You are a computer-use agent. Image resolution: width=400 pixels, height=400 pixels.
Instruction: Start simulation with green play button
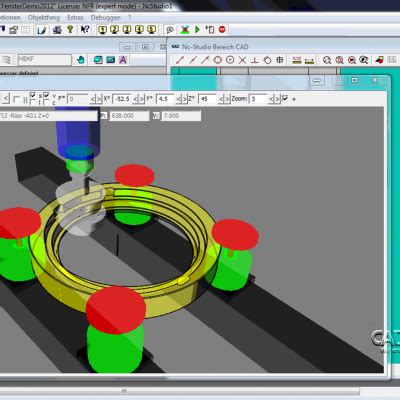(197, 30)
